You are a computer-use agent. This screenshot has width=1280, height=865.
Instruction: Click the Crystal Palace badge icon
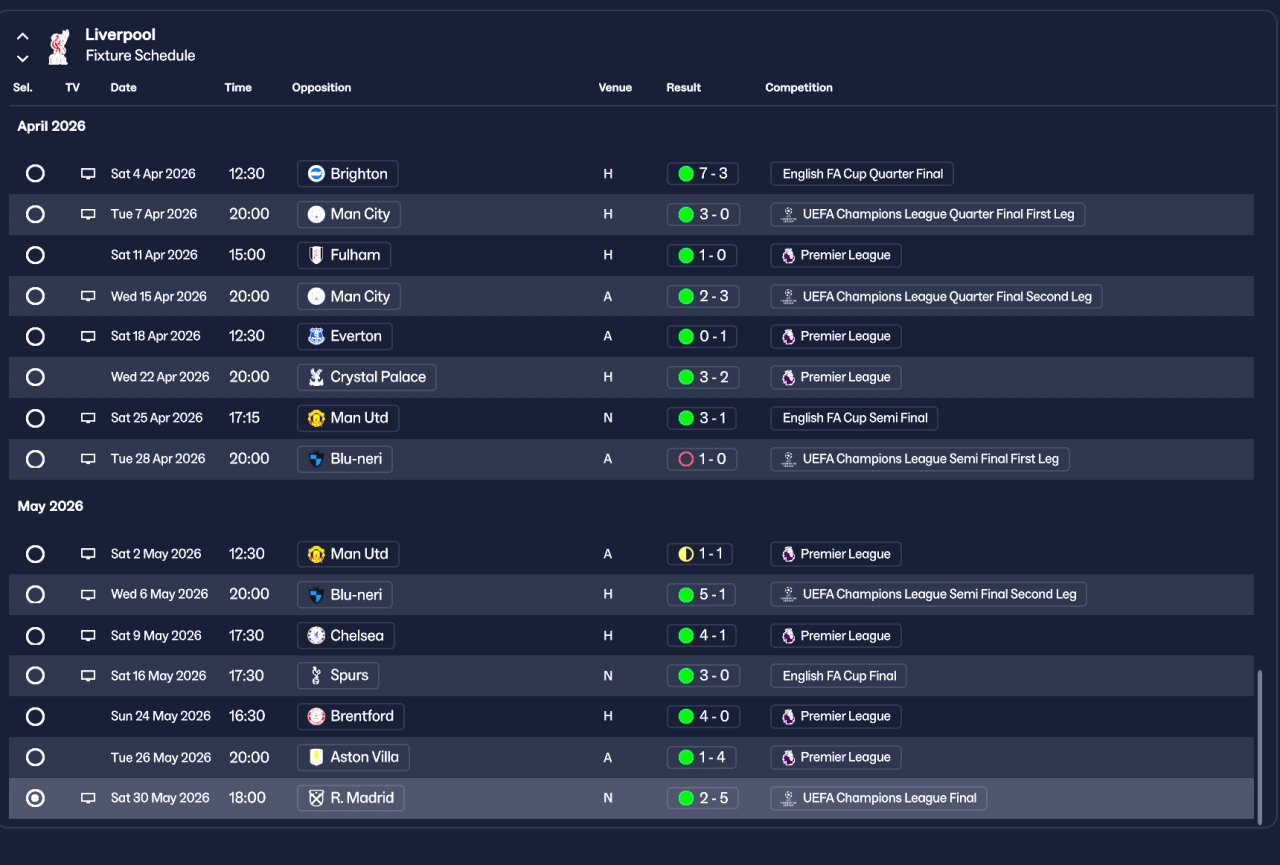pos(316,377)
